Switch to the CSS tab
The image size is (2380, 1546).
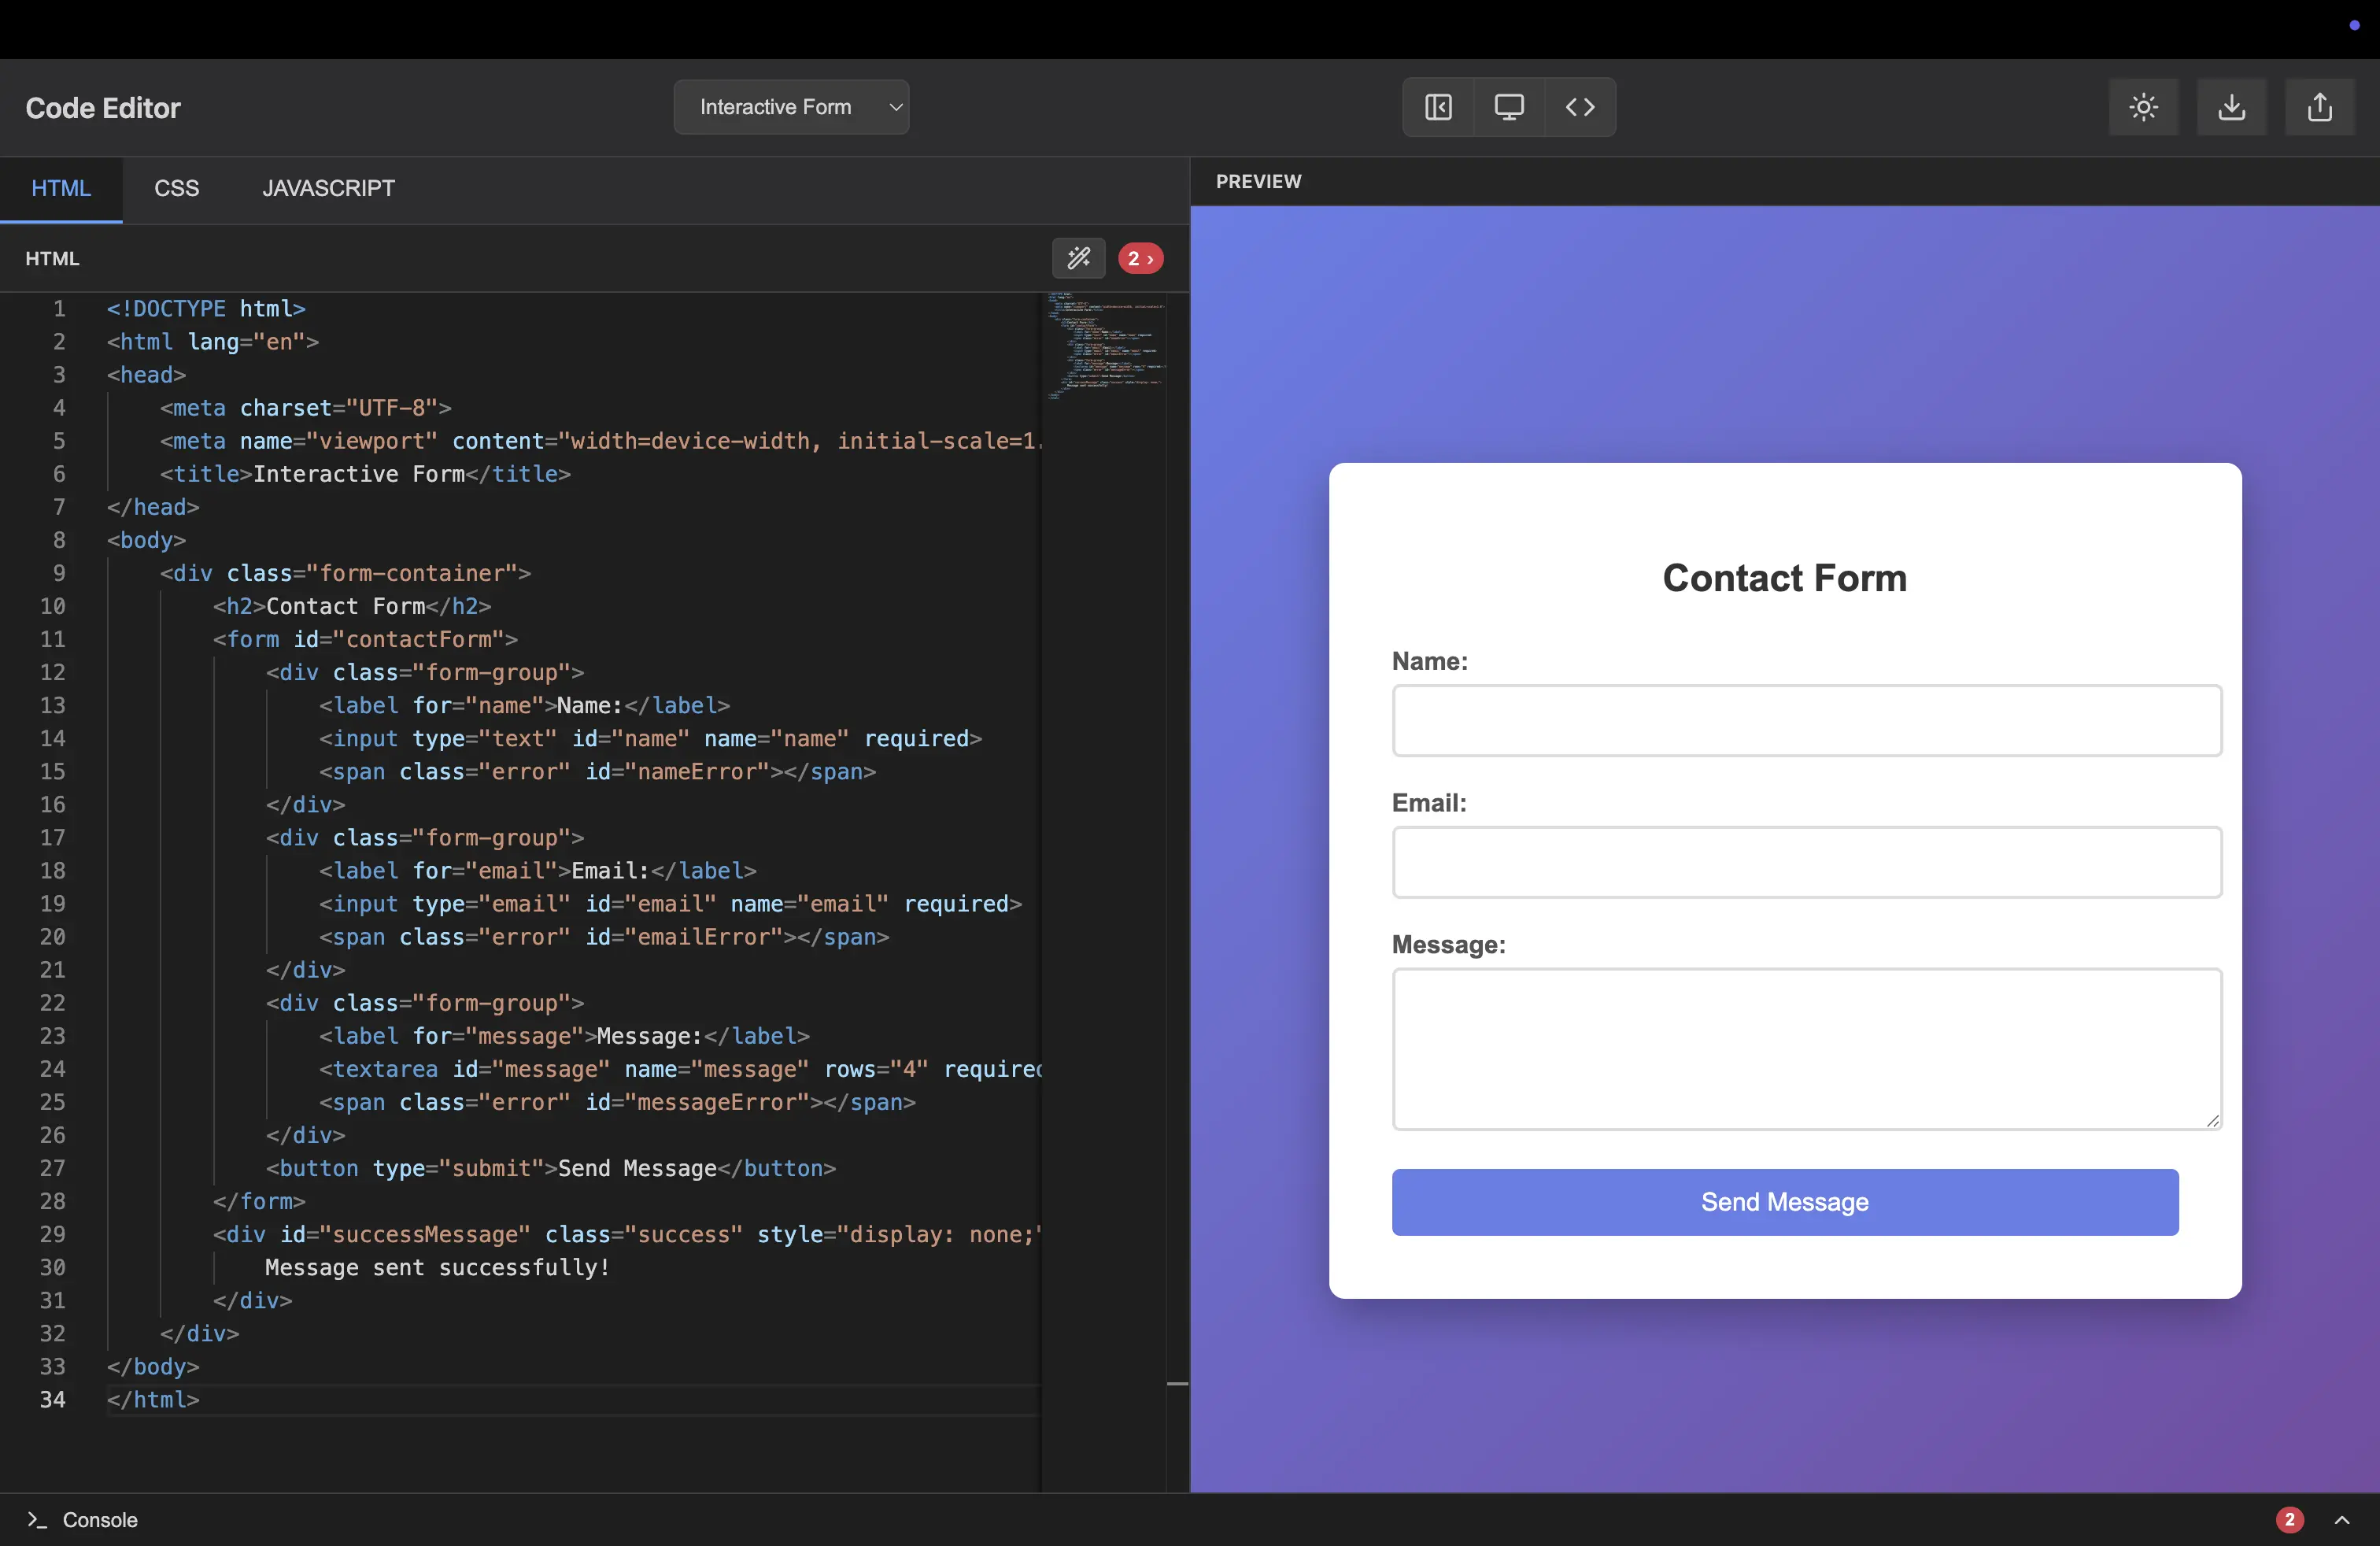click(176, 189)
